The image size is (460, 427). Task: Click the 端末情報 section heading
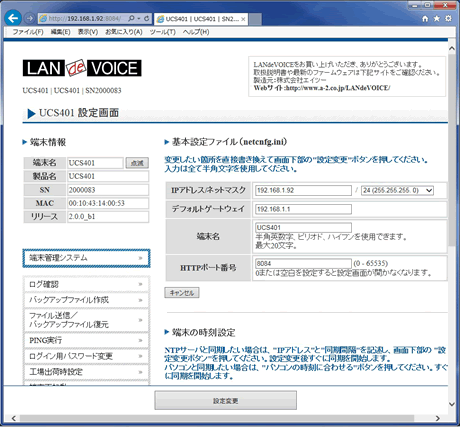tap(48, 142)
